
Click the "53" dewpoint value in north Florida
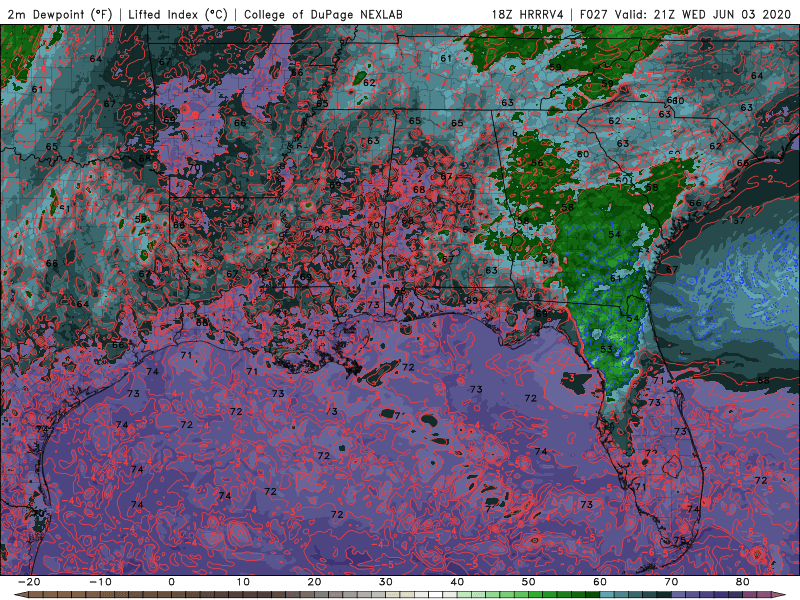(x=606, y=349)
